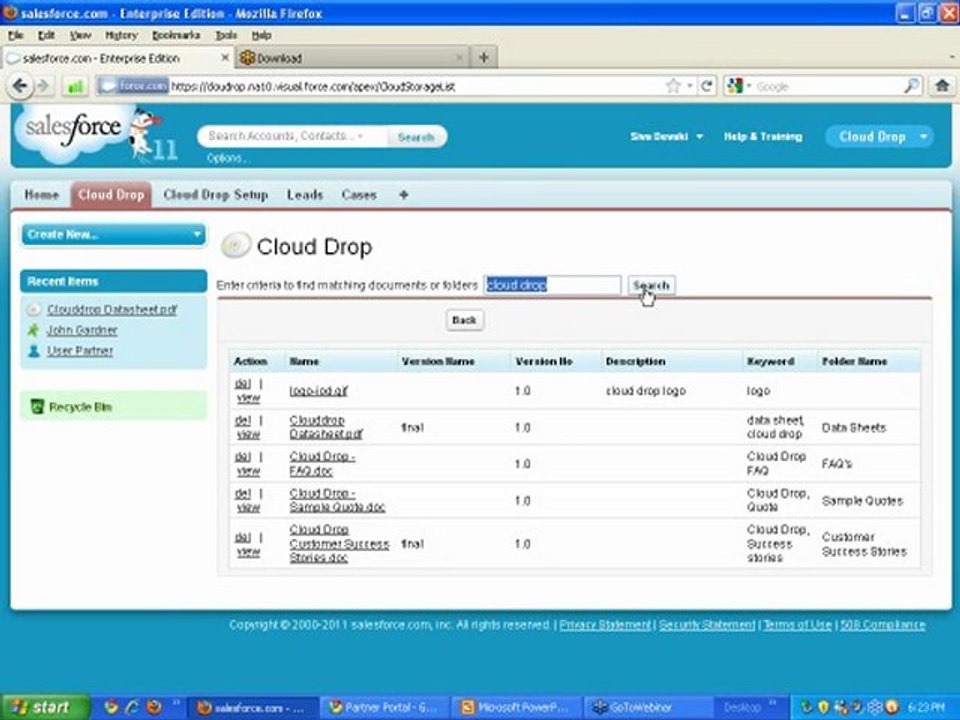The image size is (960, 720).
Task: Click del for logo-iod.gif row
Action: 242,384
